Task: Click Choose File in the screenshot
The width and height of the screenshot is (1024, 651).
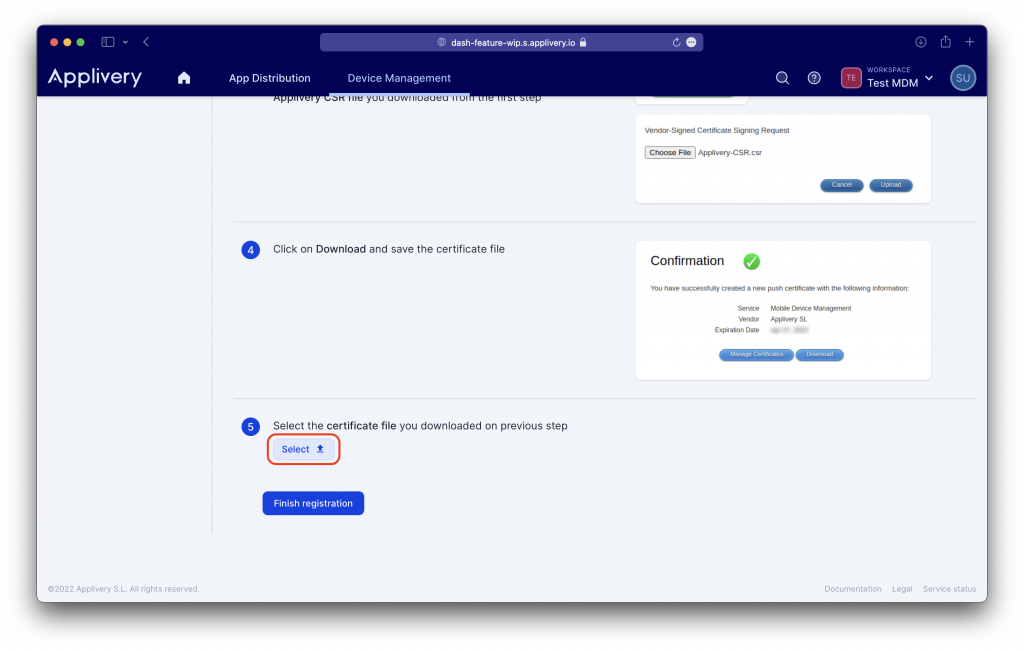Action: click(669, 153)
